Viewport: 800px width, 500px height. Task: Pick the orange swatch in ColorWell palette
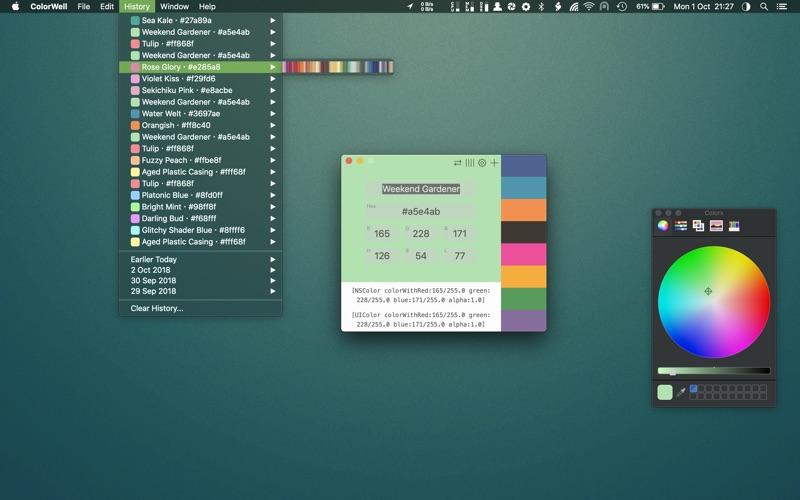[523, 210]
